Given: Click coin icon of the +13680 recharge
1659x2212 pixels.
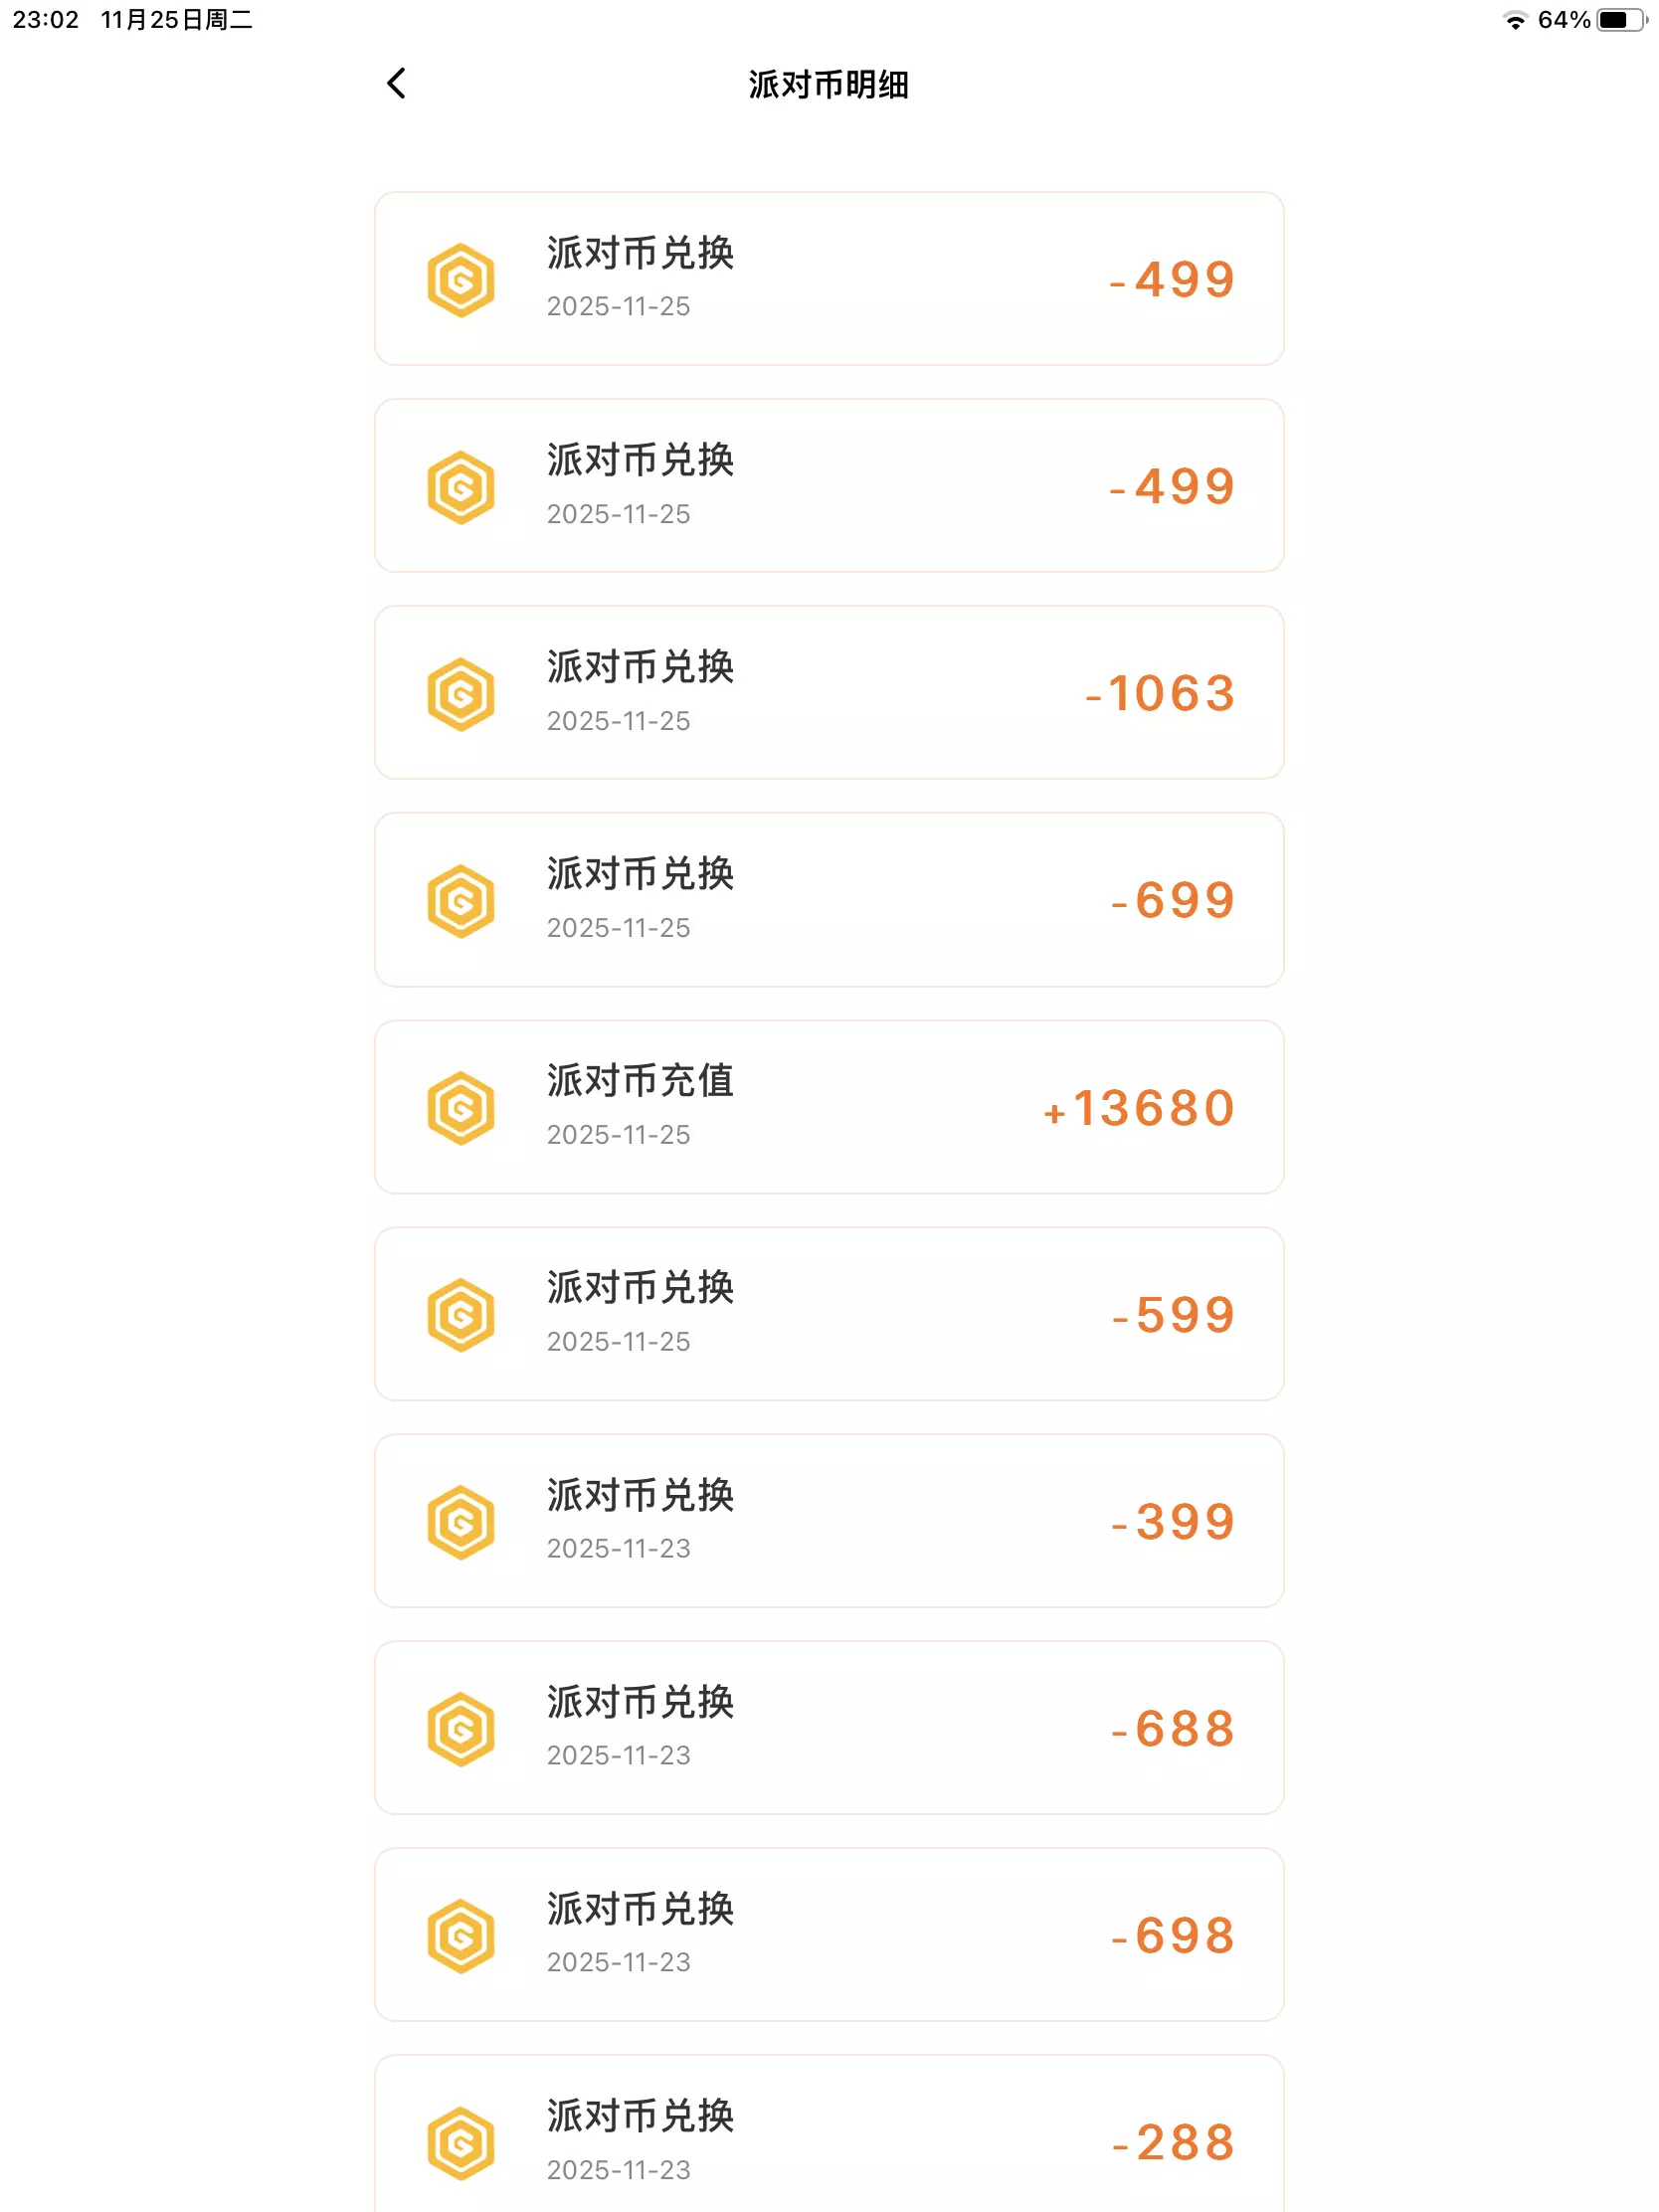Looking at the screenshot, I should coord(461,1108).
